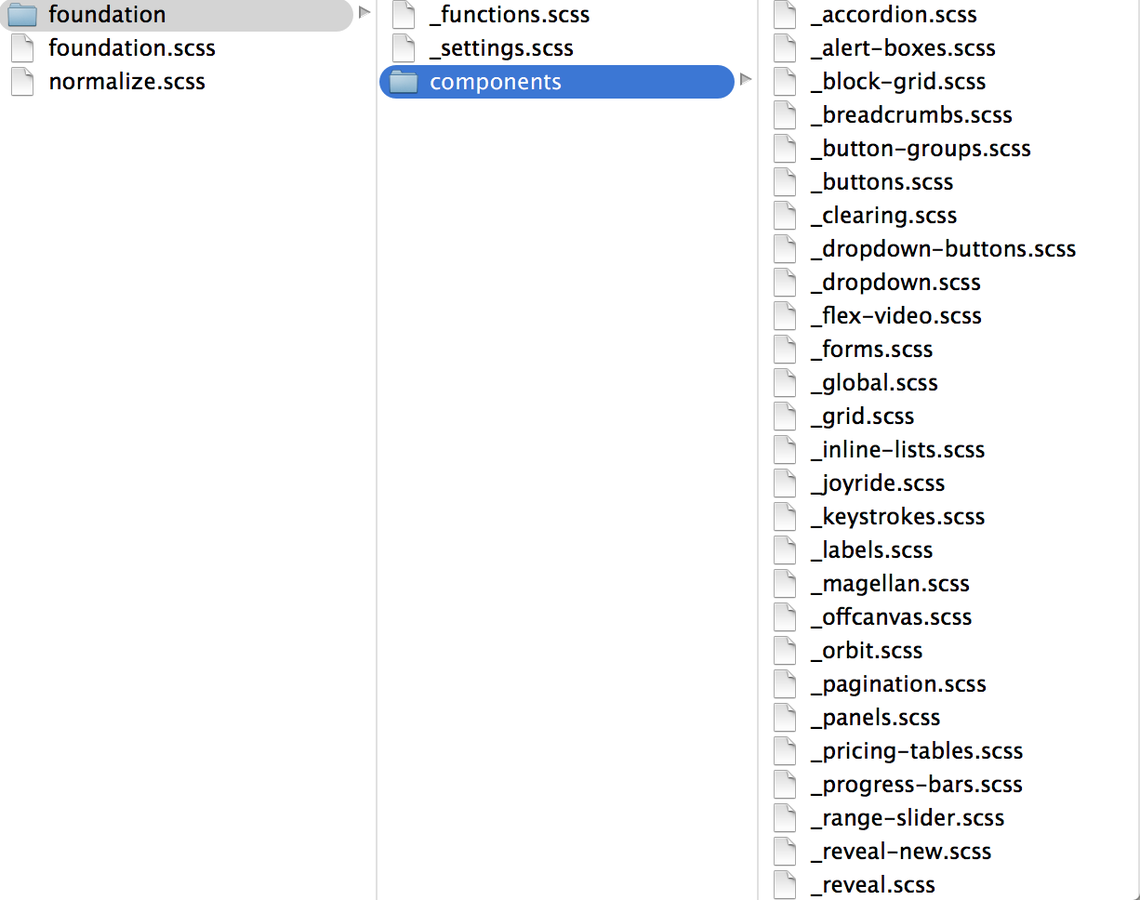Click the _settings.scss file icon
1140x900 pixels.
404,48
